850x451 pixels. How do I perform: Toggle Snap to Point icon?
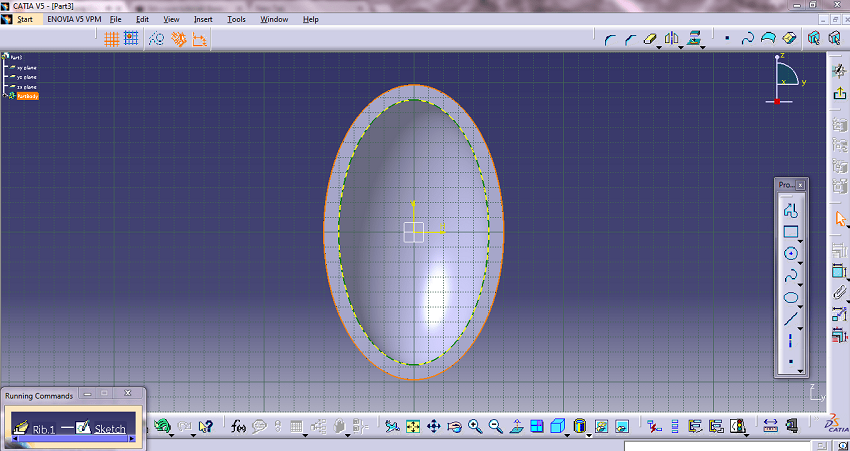[x=131, y=38]
